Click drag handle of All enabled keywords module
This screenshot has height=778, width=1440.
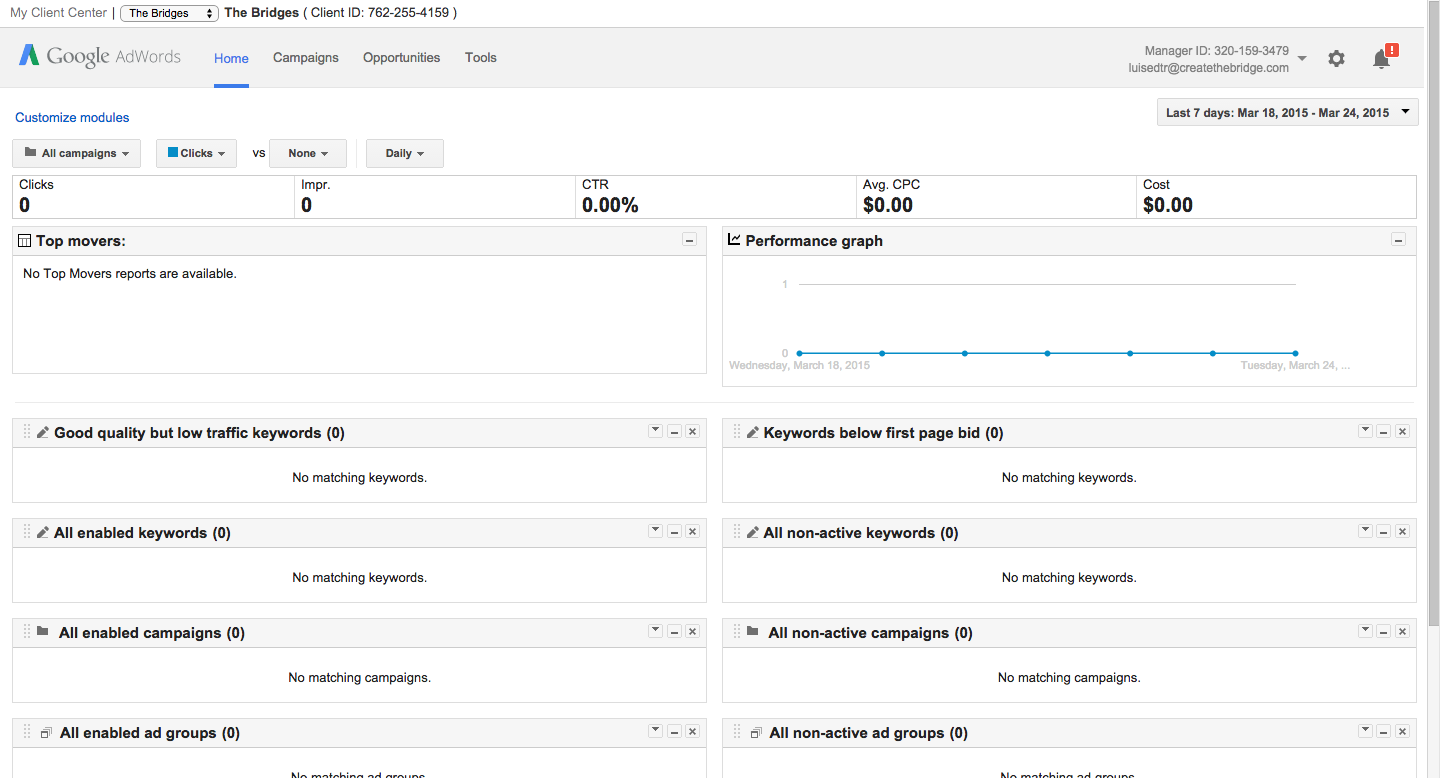coord(27,532)
